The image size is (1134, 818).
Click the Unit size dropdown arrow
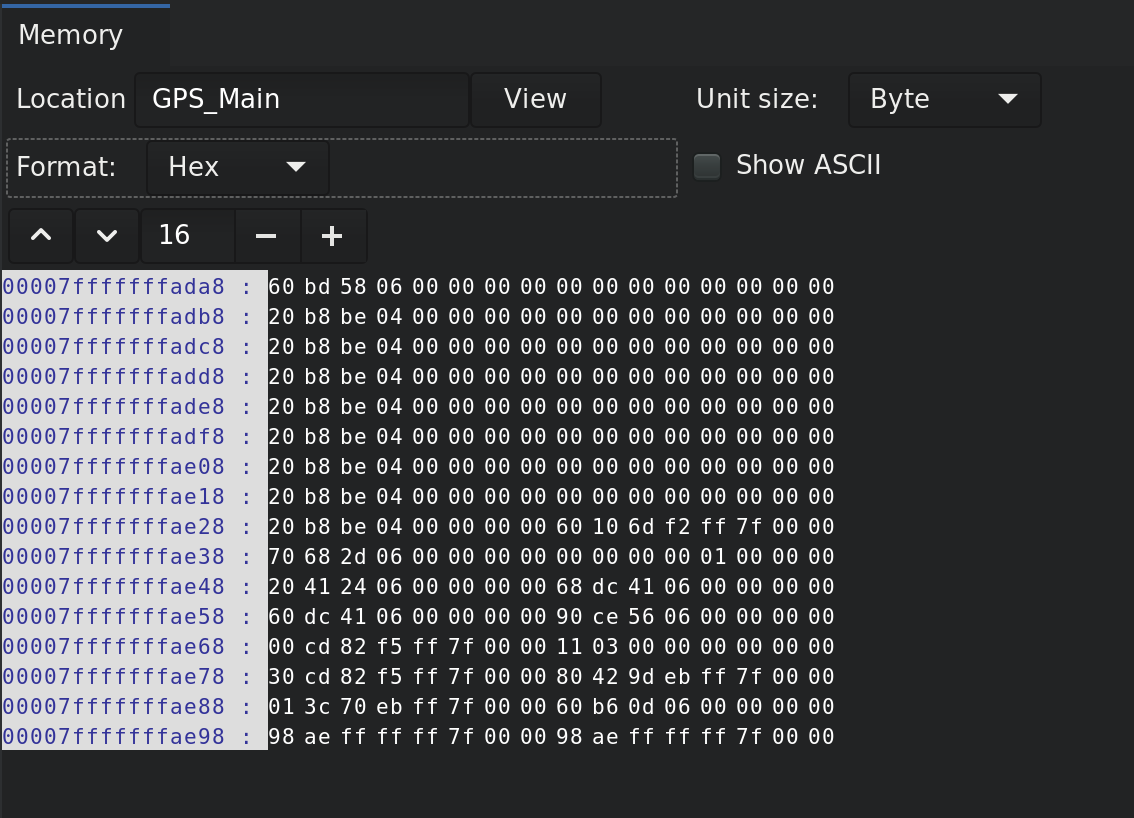1007,98
